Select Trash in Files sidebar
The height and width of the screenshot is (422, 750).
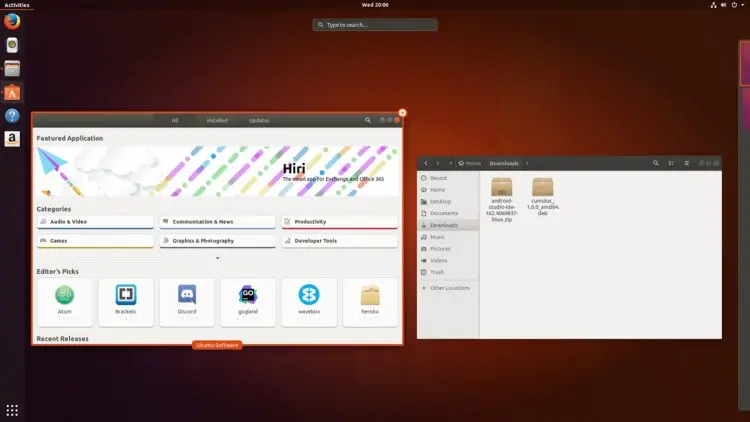point(448,272)
